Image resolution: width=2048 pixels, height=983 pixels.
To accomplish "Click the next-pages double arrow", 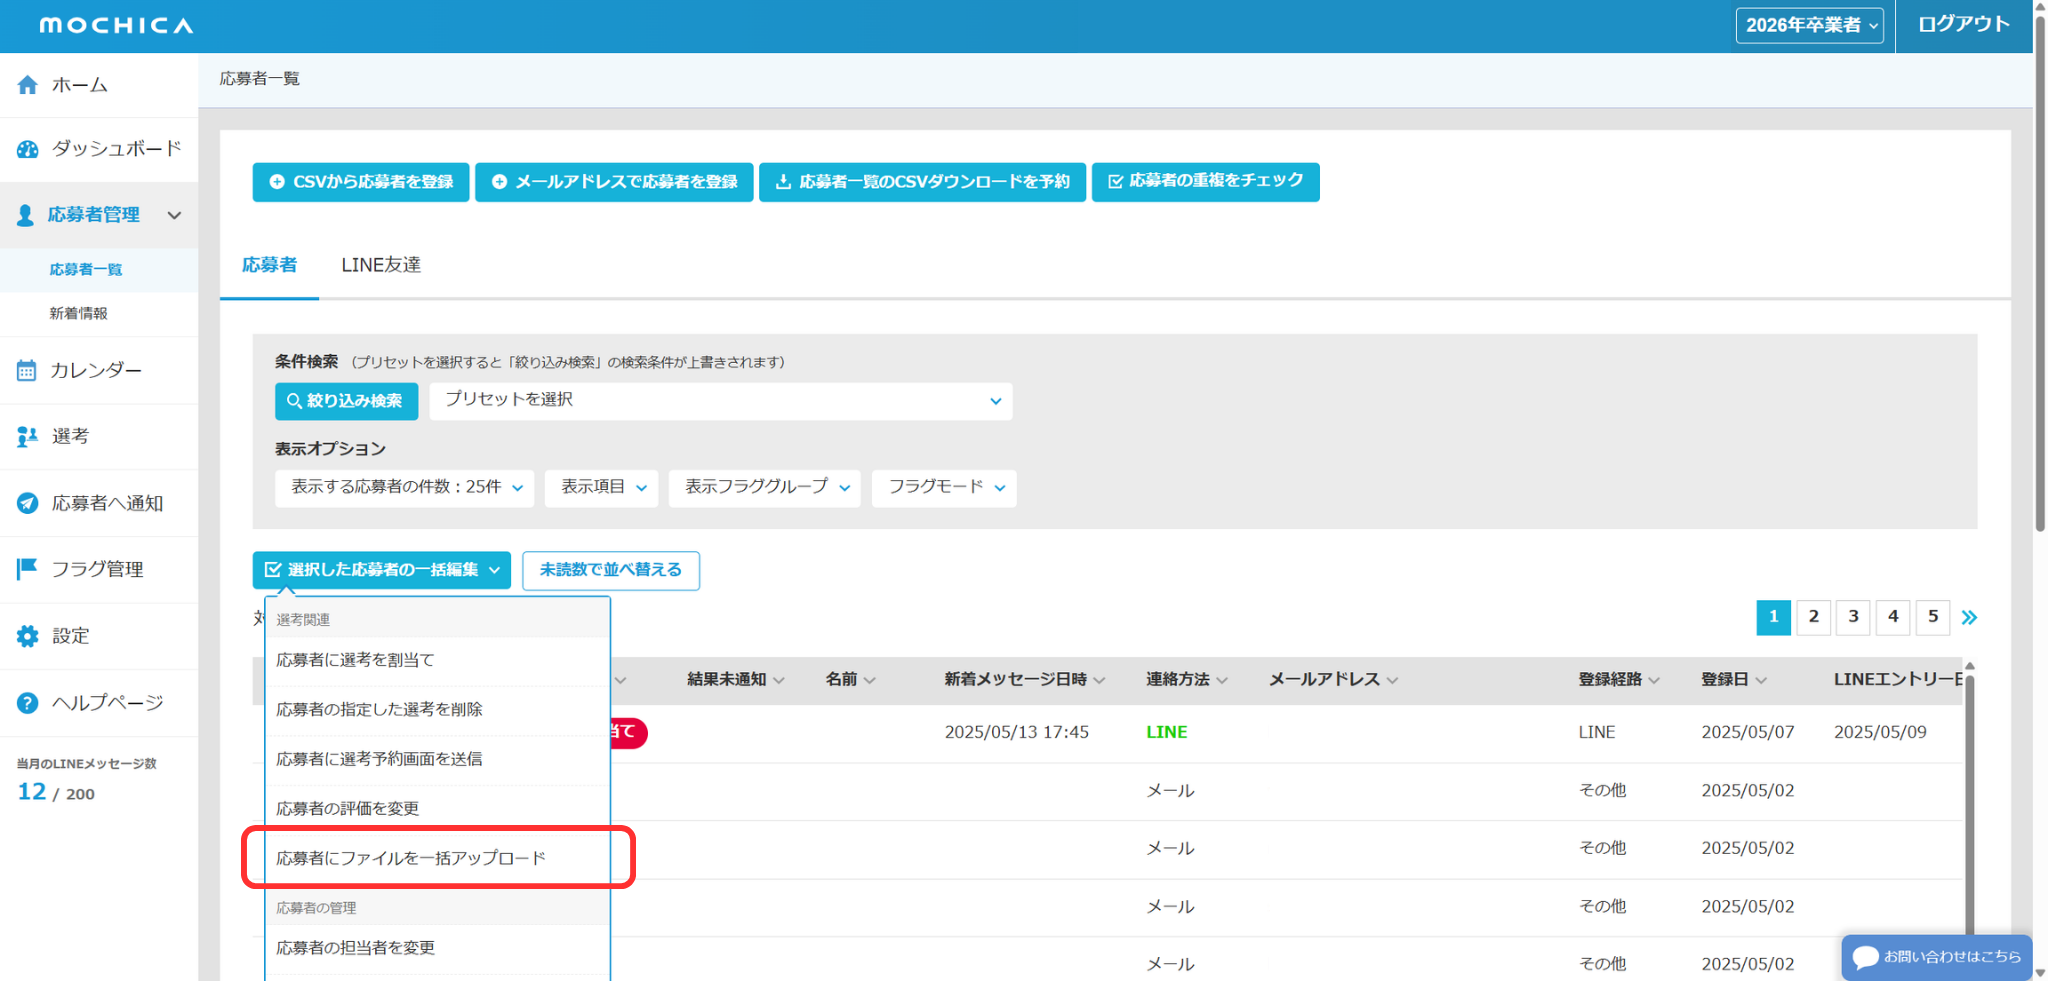I will (1969, 617).
